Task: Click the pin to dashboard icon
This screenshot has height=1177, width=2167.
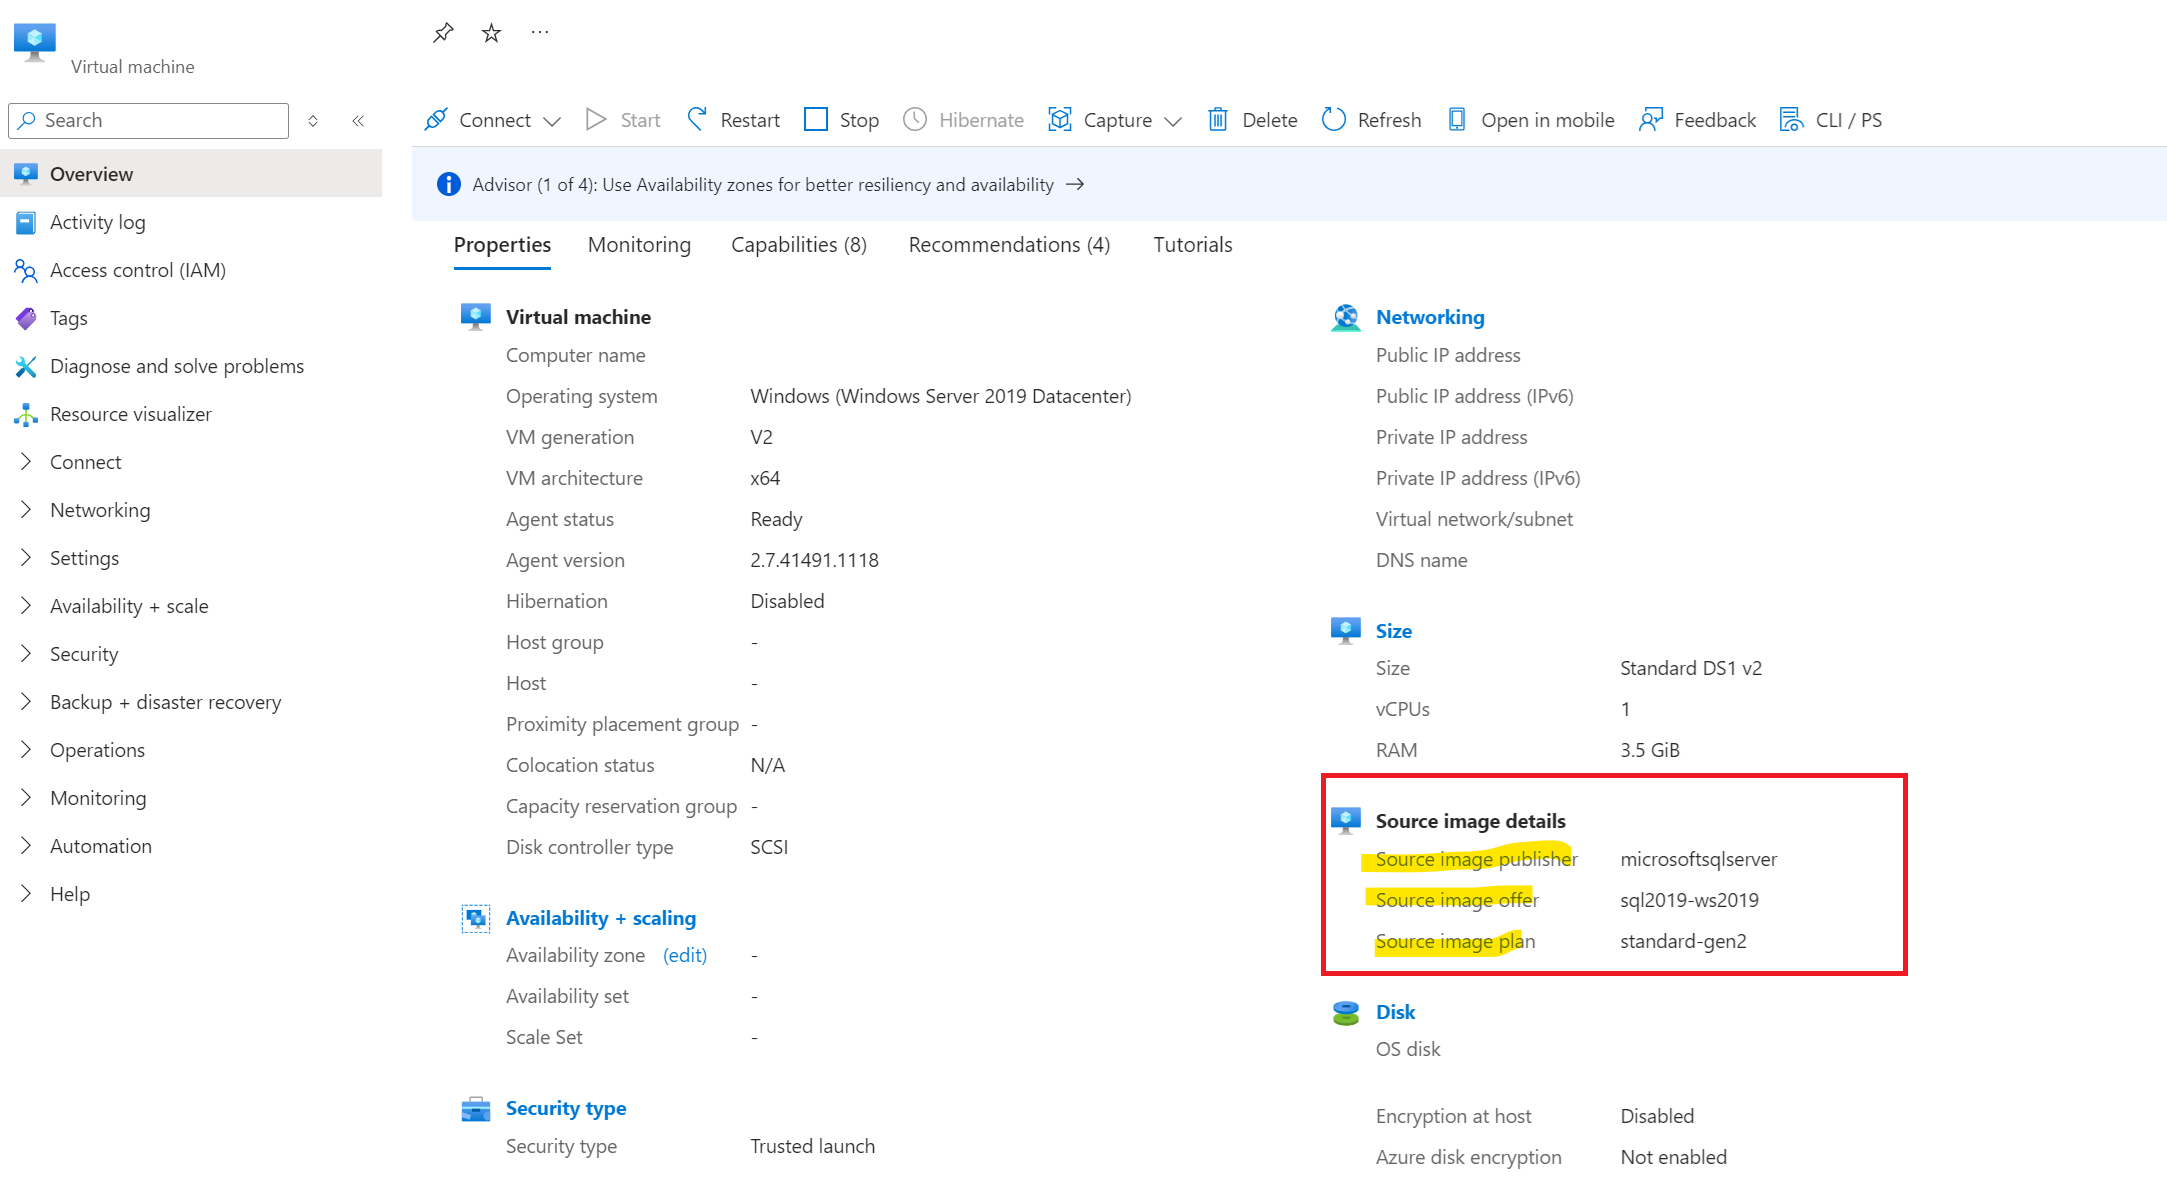Action: pos(443,33)
